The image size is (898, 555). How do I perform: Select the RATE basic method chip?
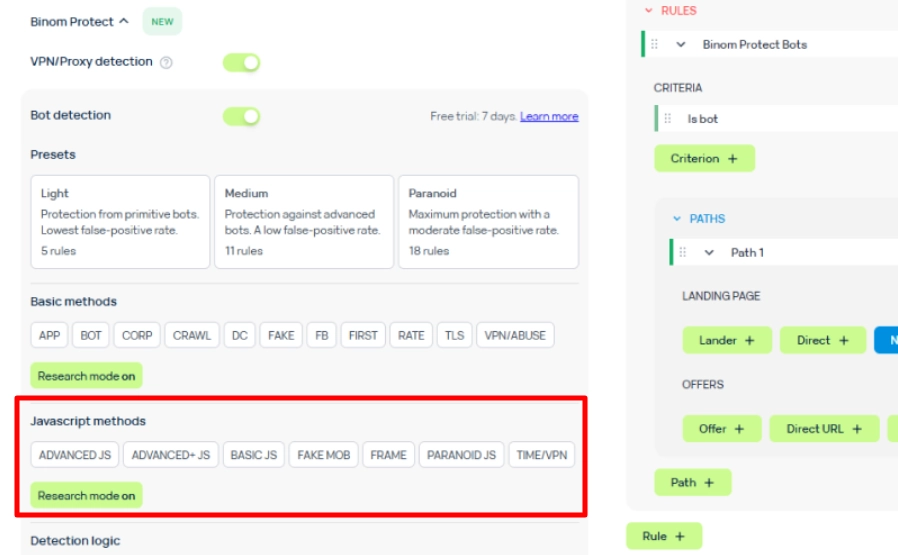[x=411, y=335]
